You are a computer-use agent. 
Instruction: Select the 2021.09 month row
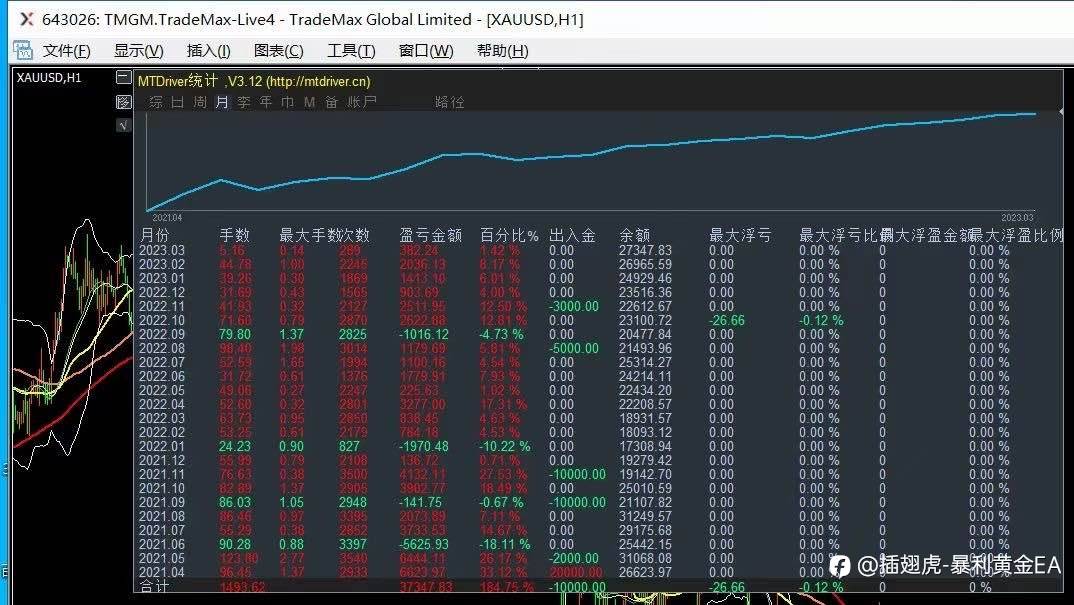pos(600,502)
